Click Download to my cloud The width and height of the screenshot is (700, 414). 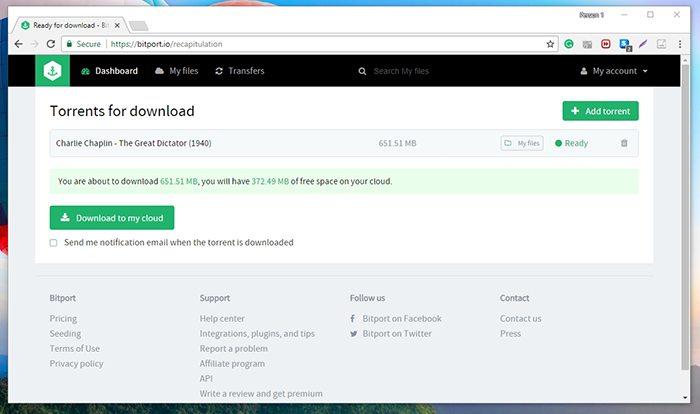tap(112, 218)
